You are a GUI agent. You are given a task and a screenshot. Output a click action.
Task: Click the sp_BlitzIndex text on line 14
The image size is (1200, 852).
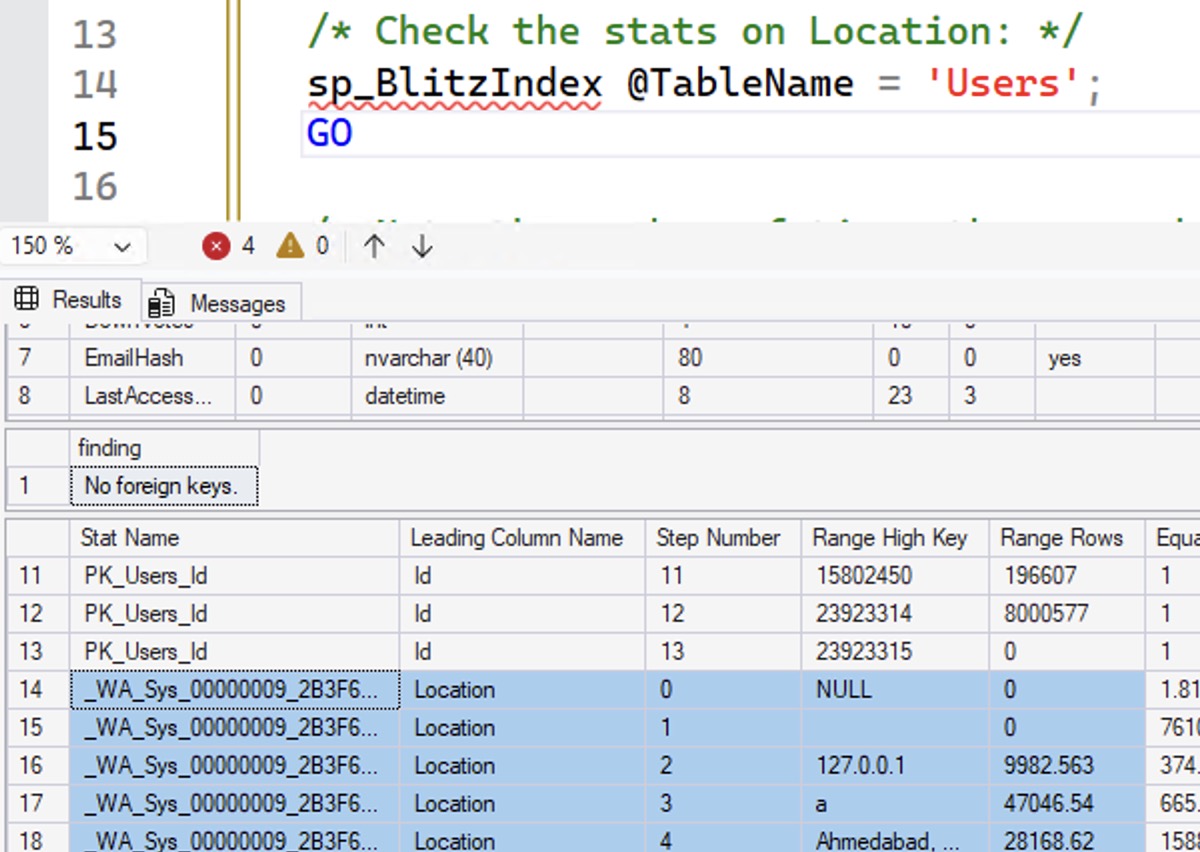click(x=454, y=84)
